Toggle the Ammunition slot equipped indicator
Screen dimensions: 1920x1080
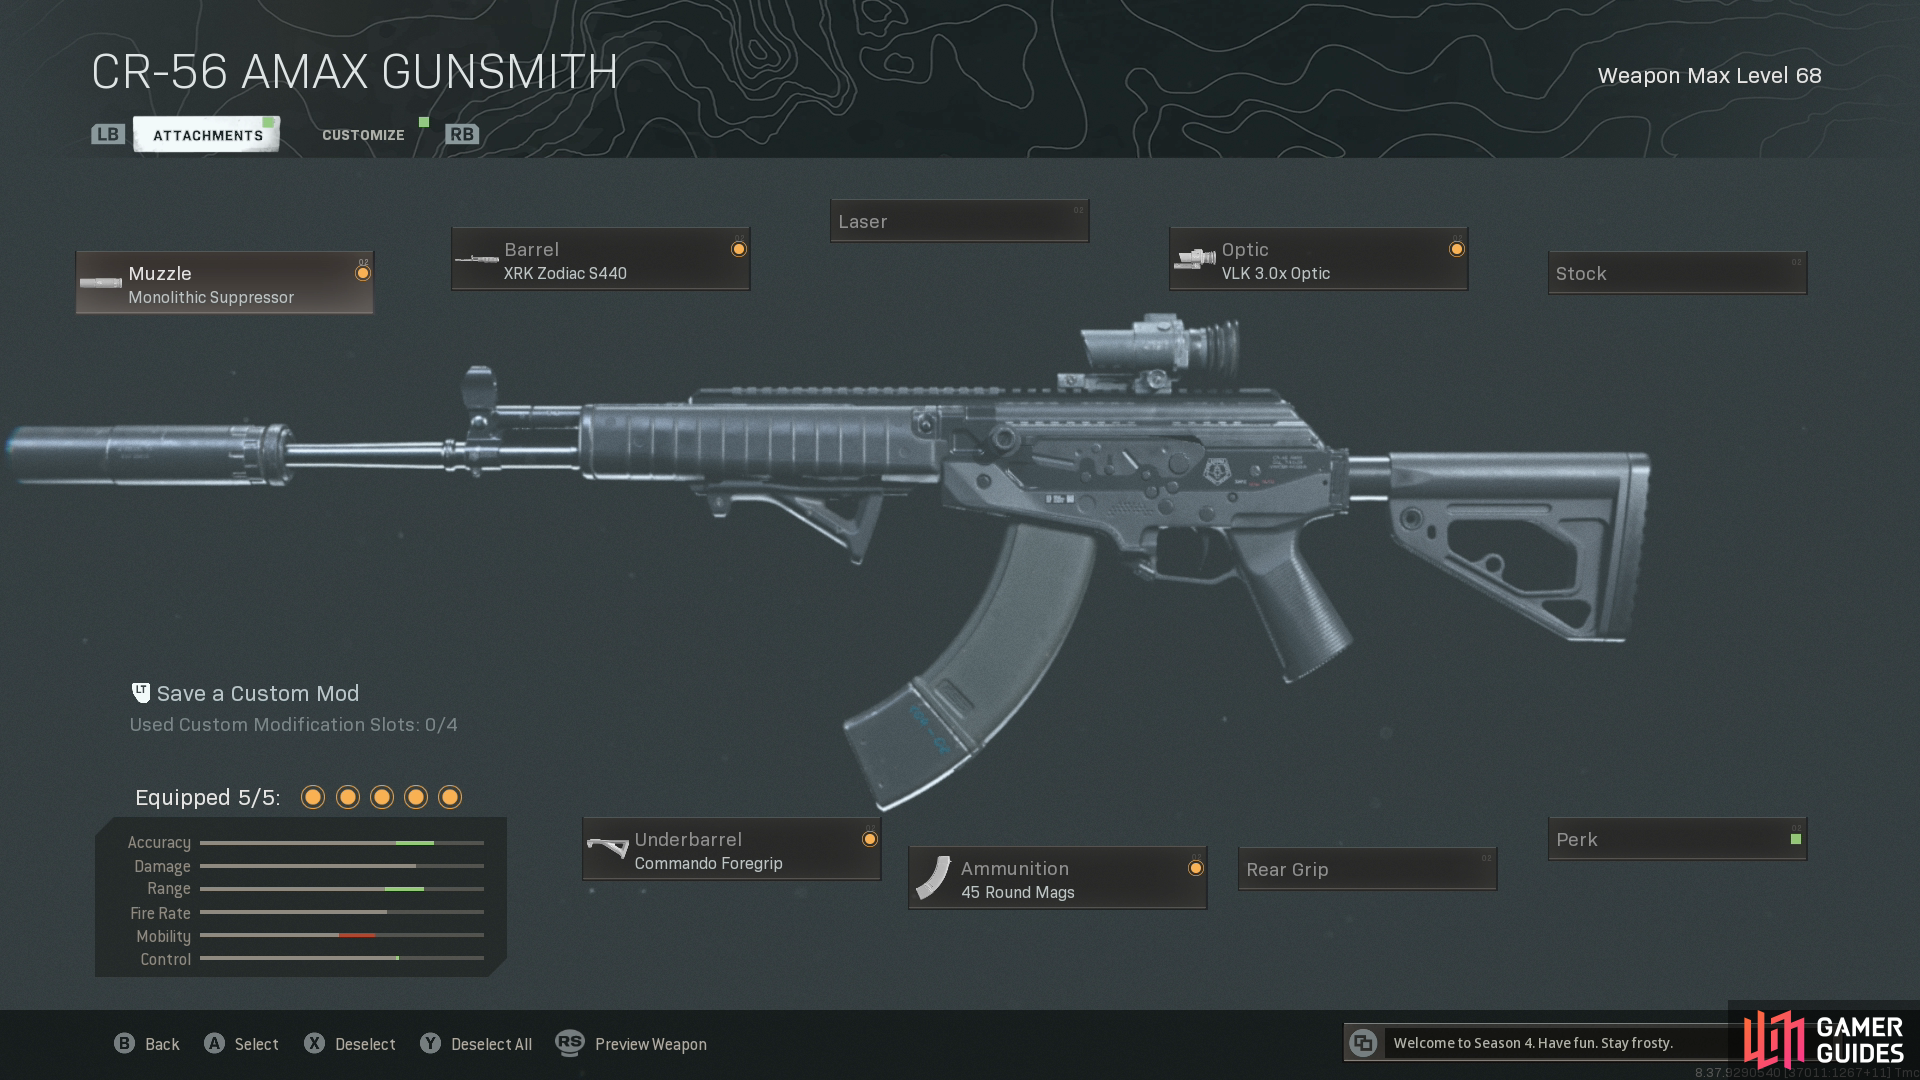point(1196,868)
